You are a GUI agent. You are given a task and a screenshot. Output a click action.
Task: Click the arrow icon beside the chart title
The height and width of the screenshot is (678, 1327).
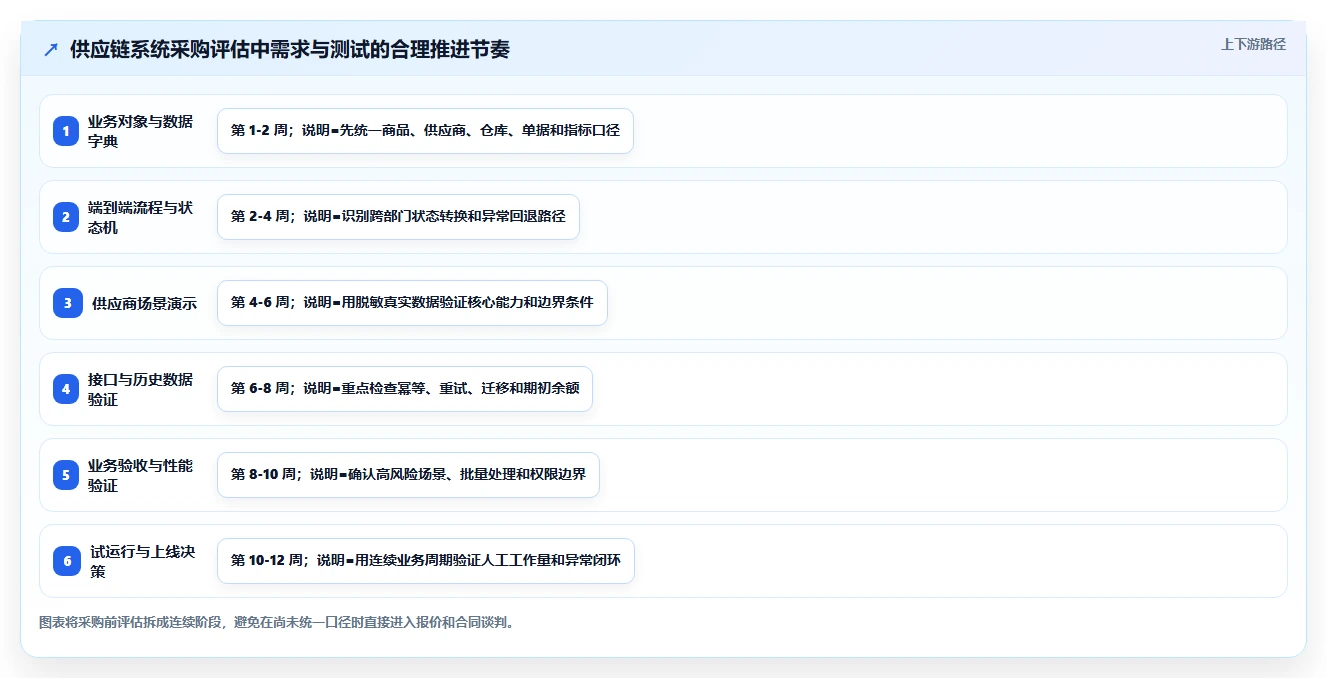click(x=51, y=50)
